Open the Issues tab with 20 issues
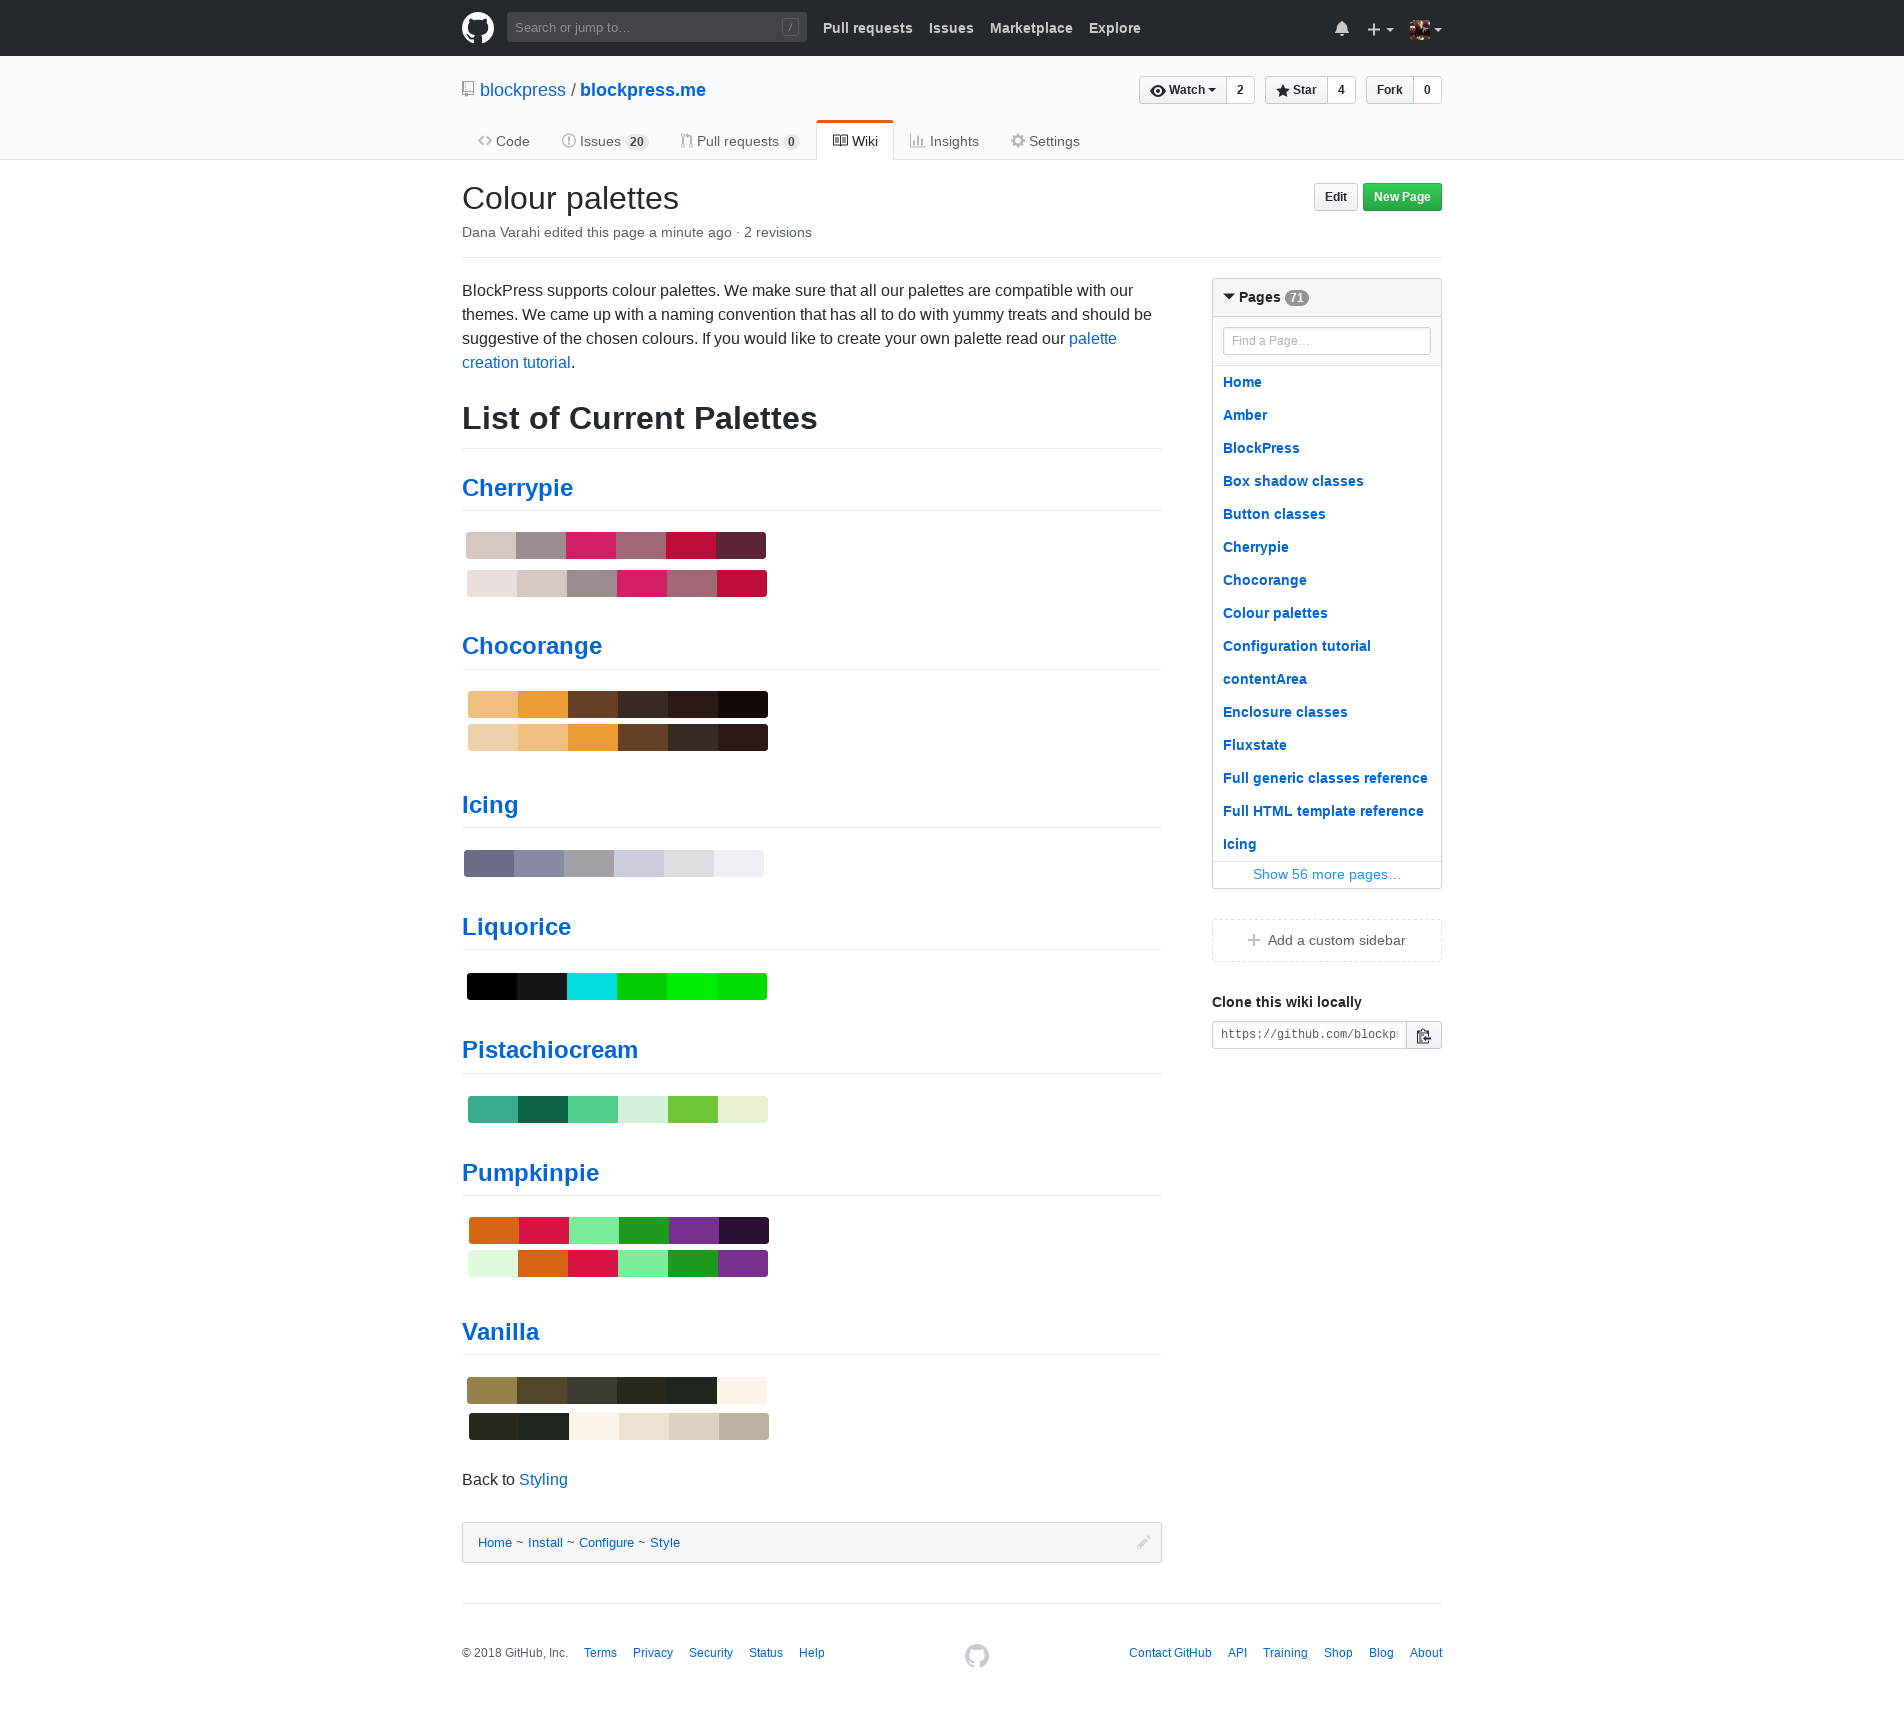Viewport: 1904px width, 1718px height. point(605,141)
